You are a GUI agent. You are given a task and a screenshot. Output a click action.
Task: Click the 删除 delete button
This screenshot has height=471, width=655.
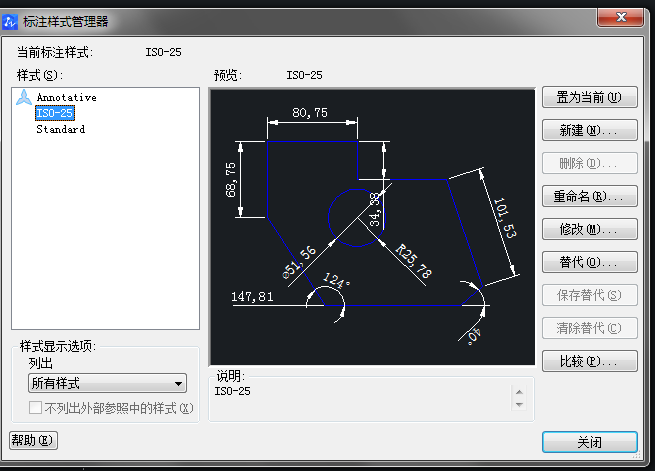click(589, 163)
